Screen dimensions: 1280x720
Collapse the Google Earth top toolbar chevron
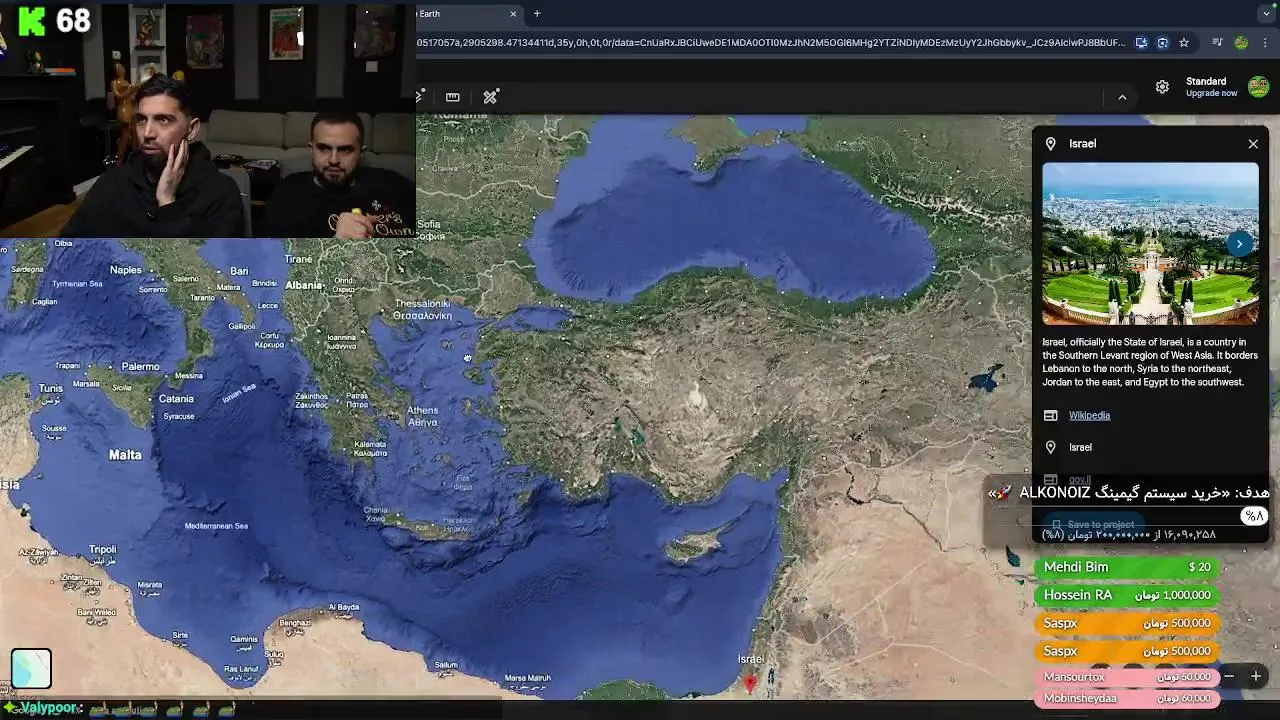[x=1122, y=97]
